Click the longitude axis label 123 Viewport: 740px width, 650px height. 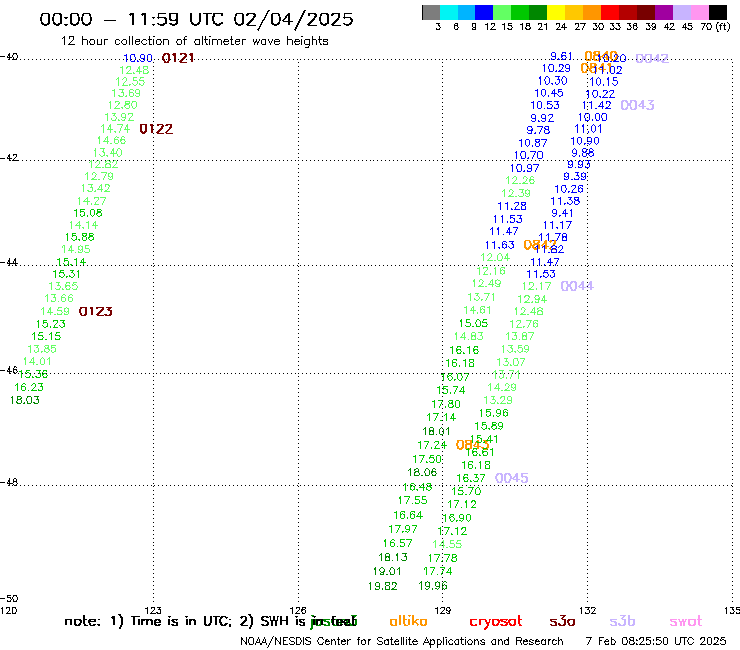point(153,610)
